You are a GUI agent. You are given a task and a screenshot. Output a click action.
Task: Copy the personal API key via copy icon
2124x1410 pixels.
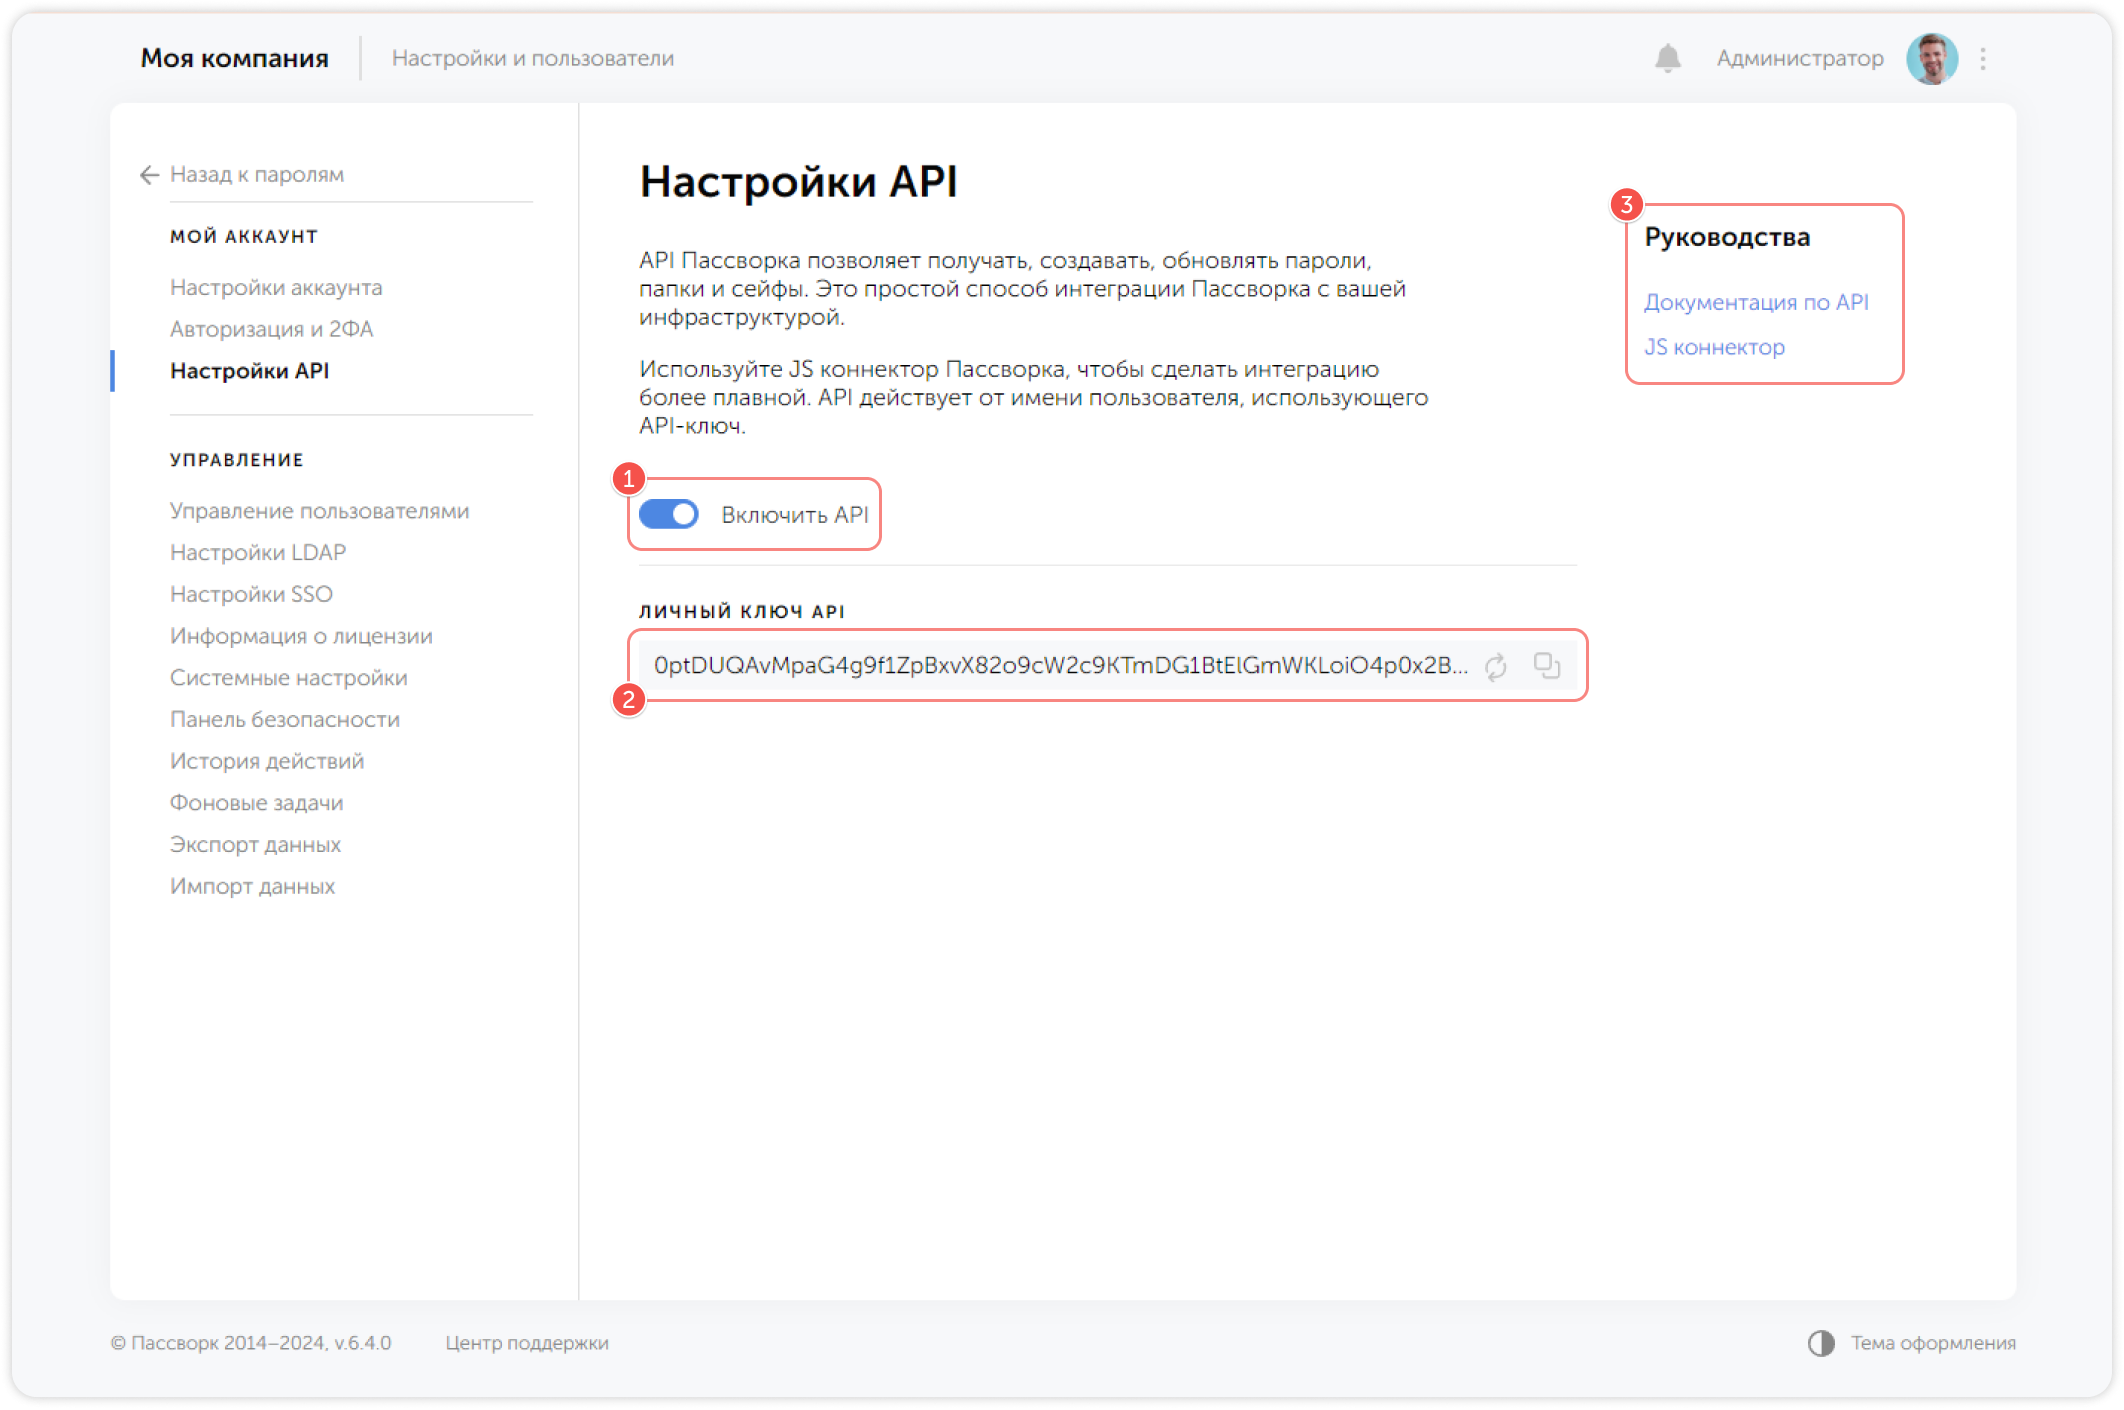1546,665
